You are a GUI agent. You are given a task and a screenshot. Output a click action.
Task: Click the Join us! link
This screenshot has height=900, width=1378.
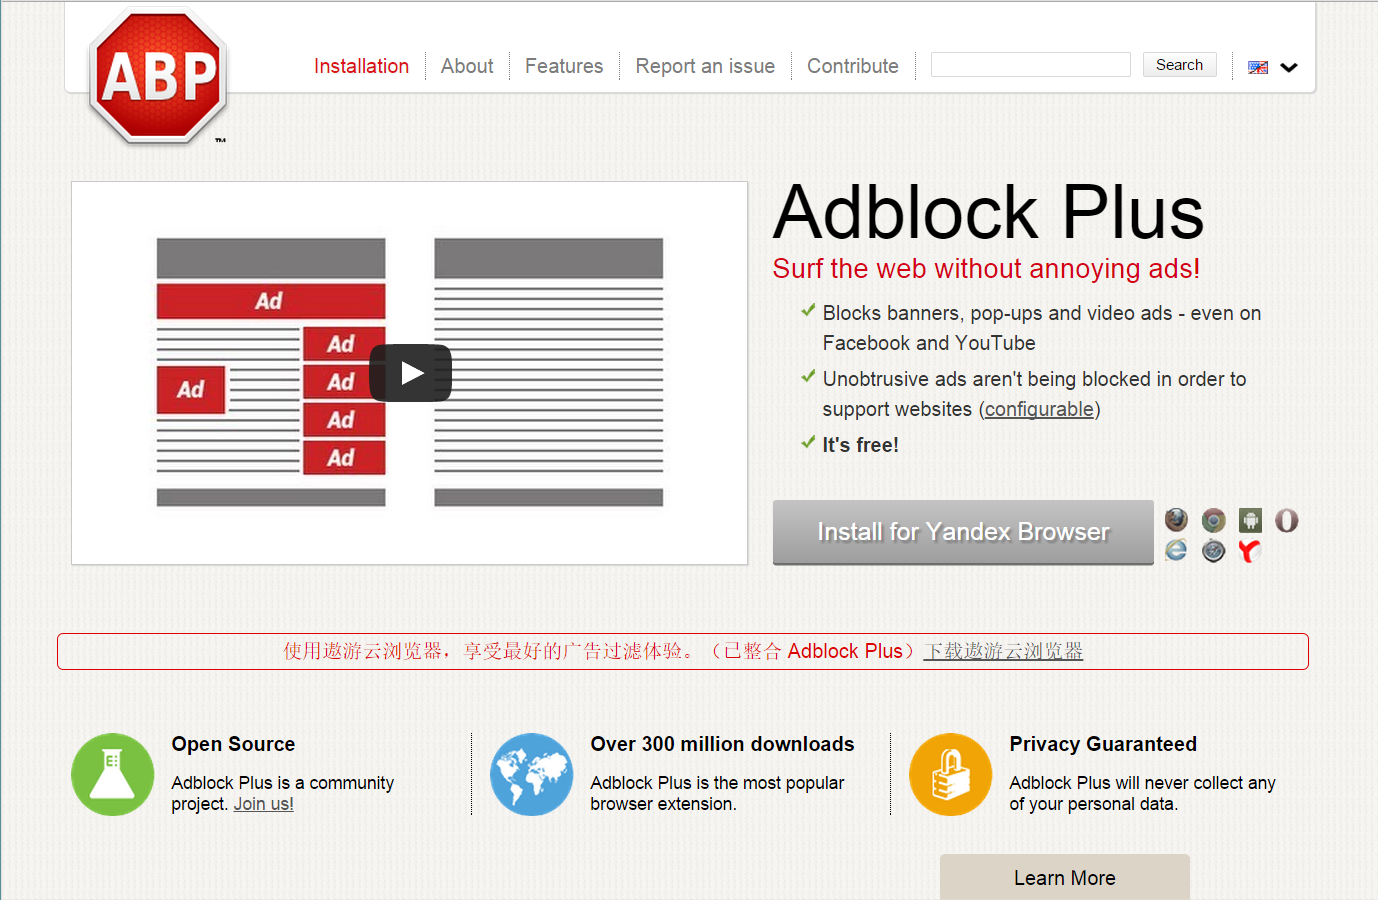[x=264, y=804]
